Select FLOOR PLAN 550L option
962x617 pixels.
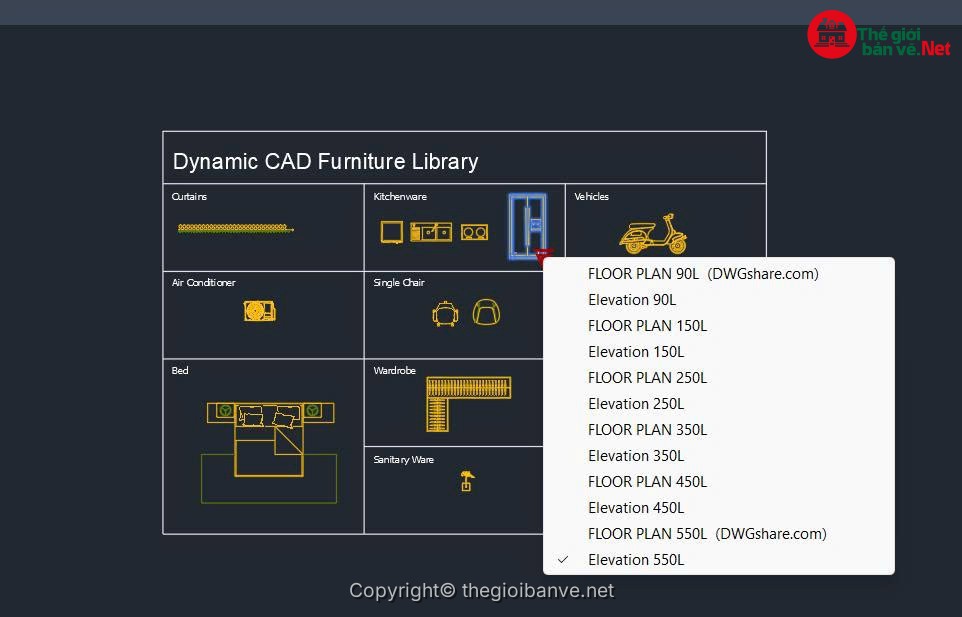pos(647,534)
